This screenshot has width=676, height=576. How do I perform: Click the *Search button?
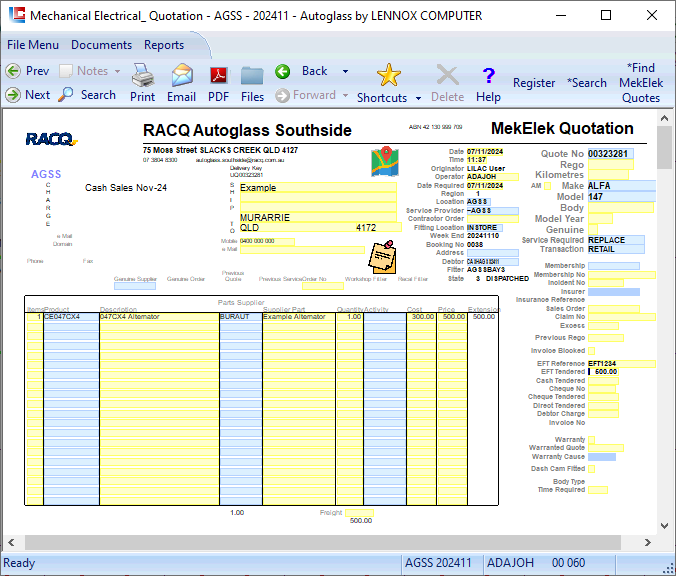coord(586,83)
